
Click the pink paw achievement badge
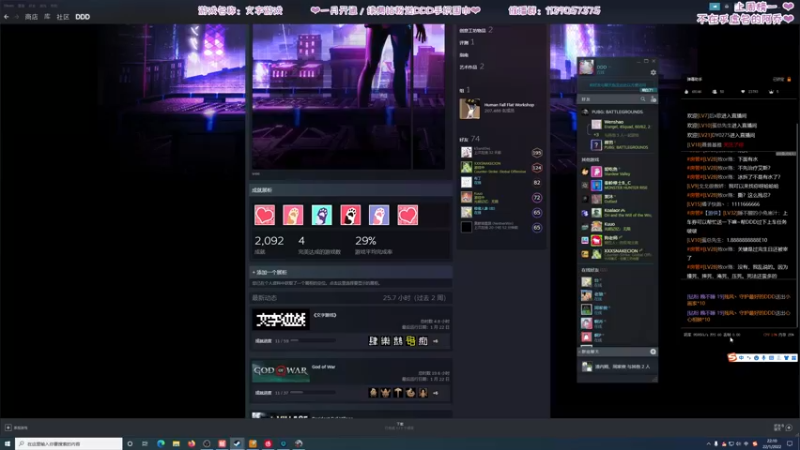pyautogui.click(x=293, y=215)
